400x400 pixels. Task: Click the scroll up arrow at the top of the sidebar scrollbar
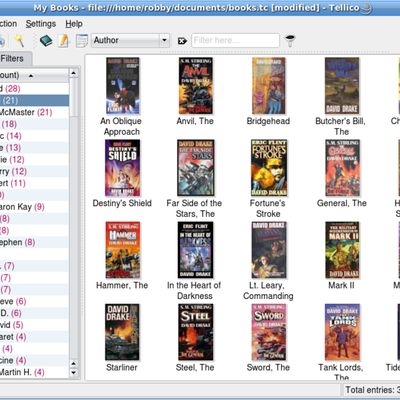coord(74,73)
